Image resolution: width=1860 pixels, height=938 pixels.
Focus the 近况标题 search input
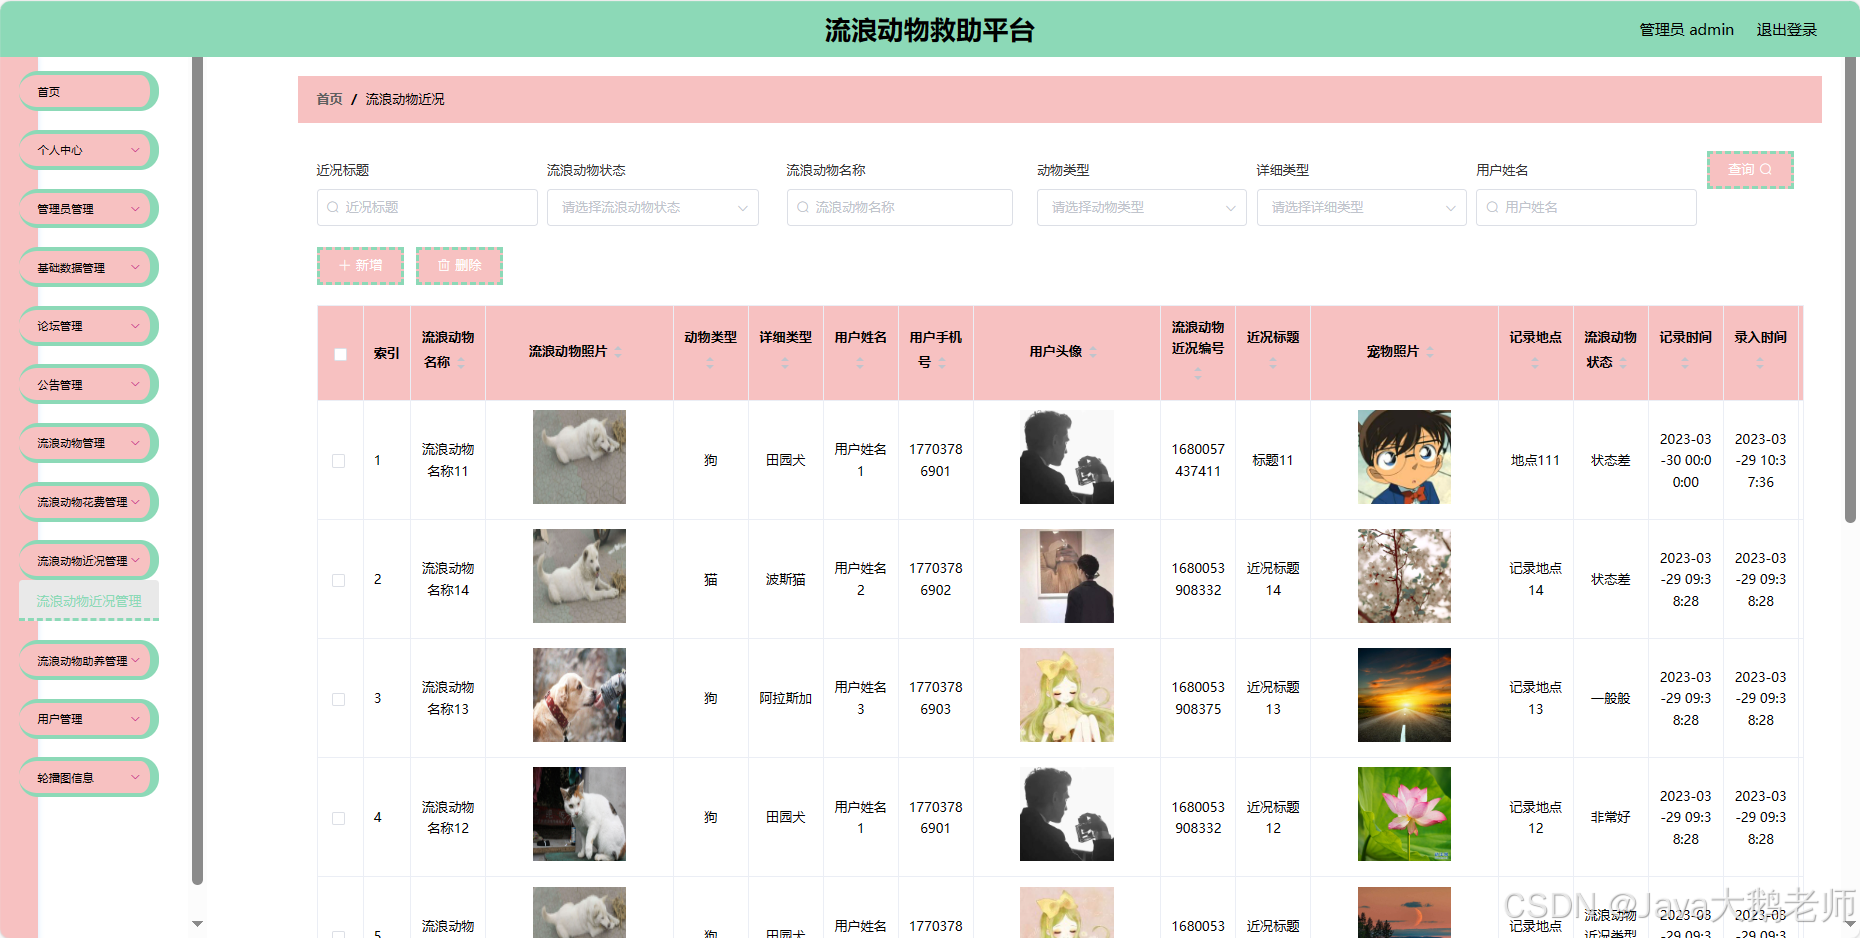click(427, 208)
